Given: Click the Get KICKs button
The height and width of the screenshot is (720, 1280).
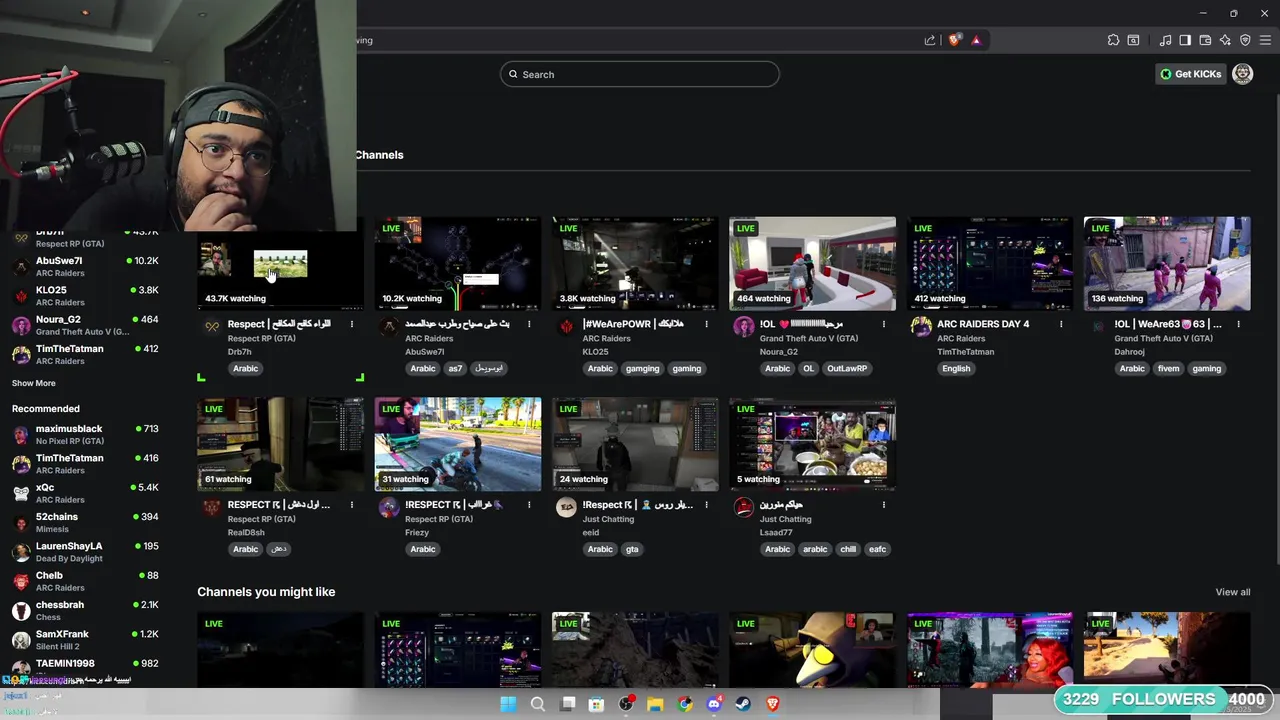Looking at the screenshot, I should point(1190,74).
